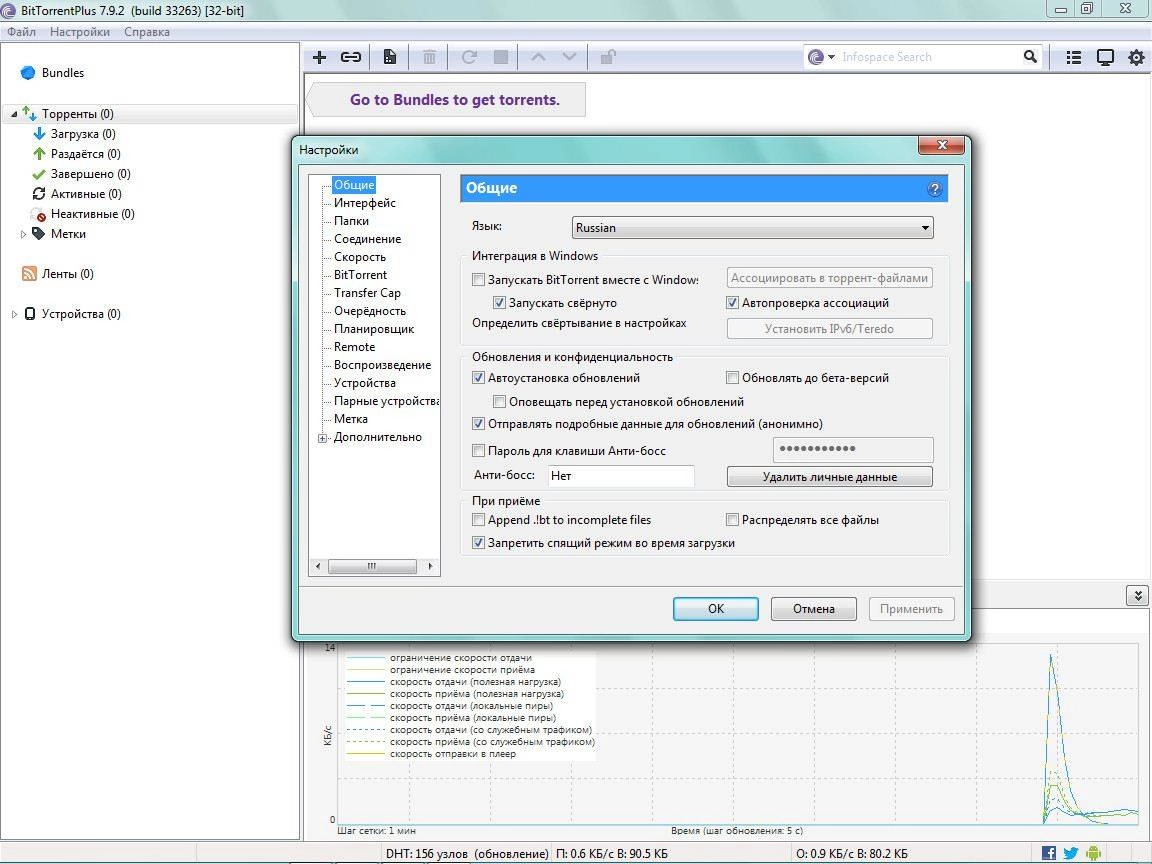
Task: Toggle Автопроверка ассоциаций checkbox
Action: pyautogui.click(x=732, y=303)
